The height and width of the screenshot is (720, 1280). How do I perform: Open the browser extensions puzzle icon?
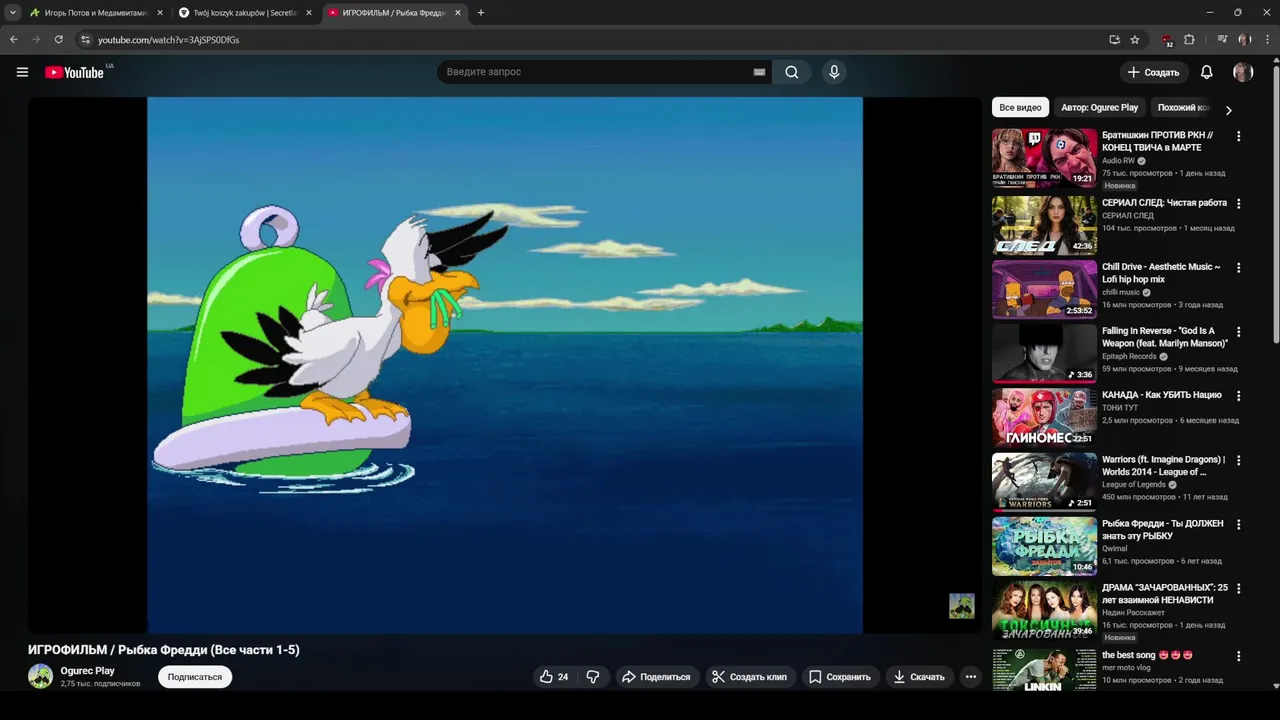coord(1189,40)
